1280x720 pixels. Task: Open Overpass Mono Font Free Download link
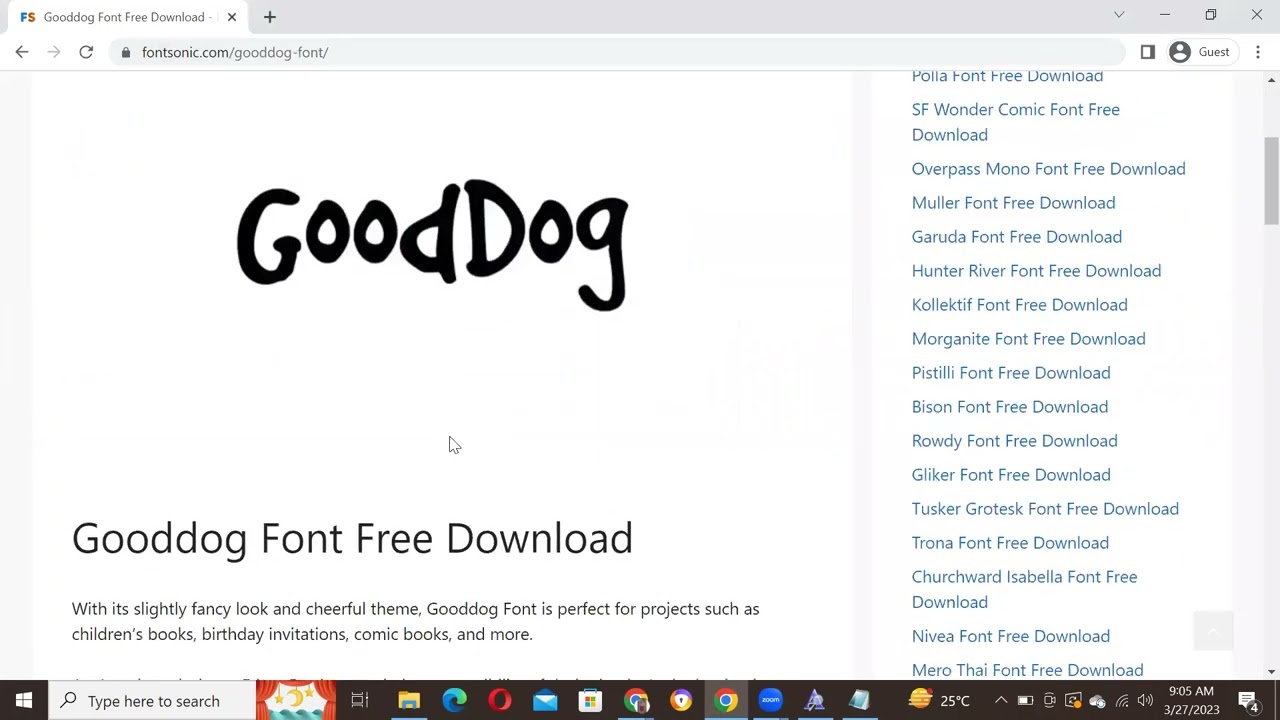click(1048, 169)
